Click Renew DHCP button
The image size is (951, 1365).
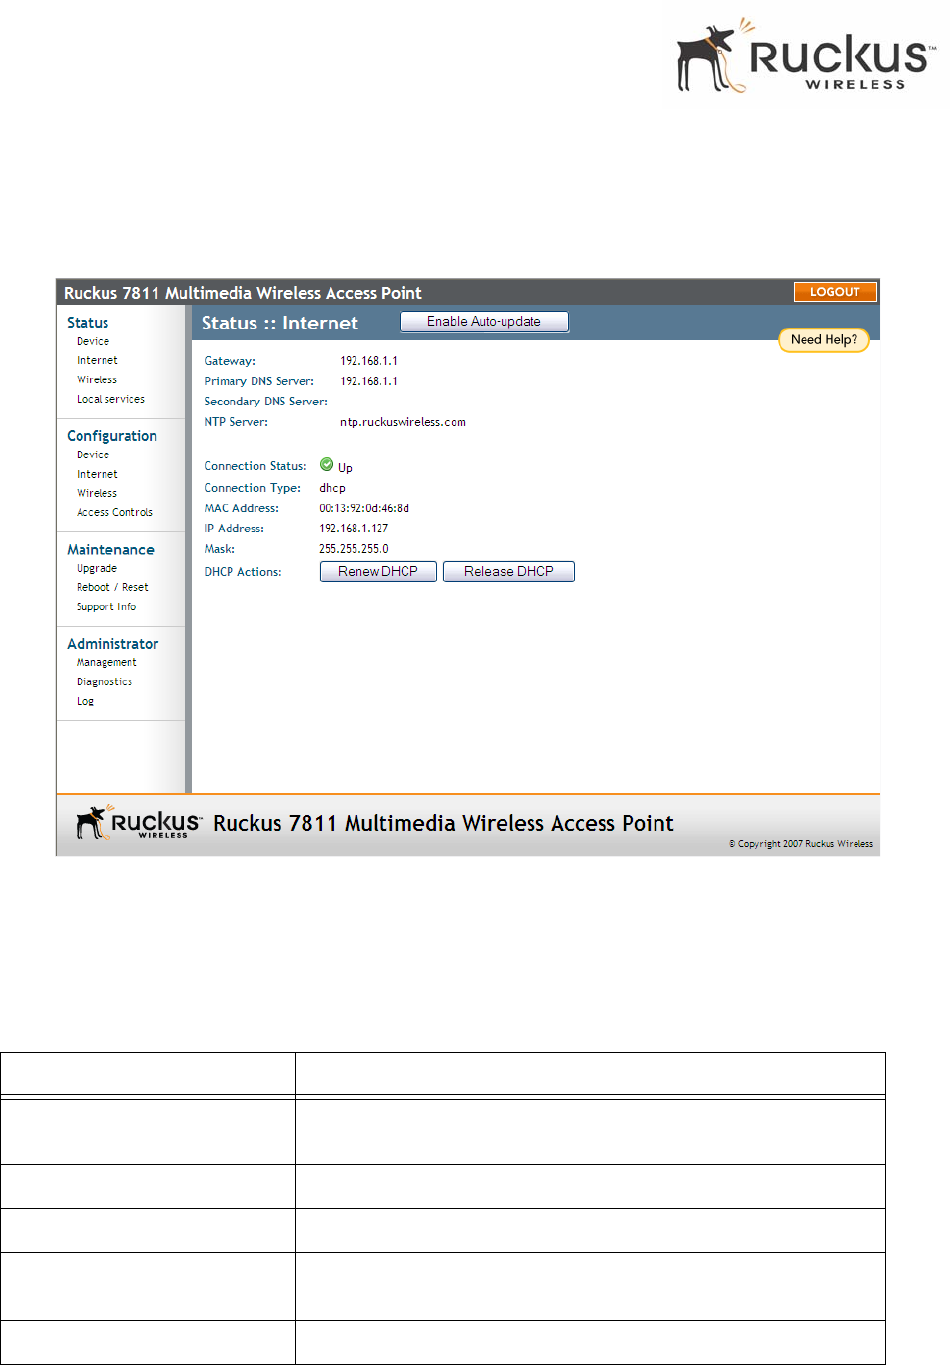point(378,572)
